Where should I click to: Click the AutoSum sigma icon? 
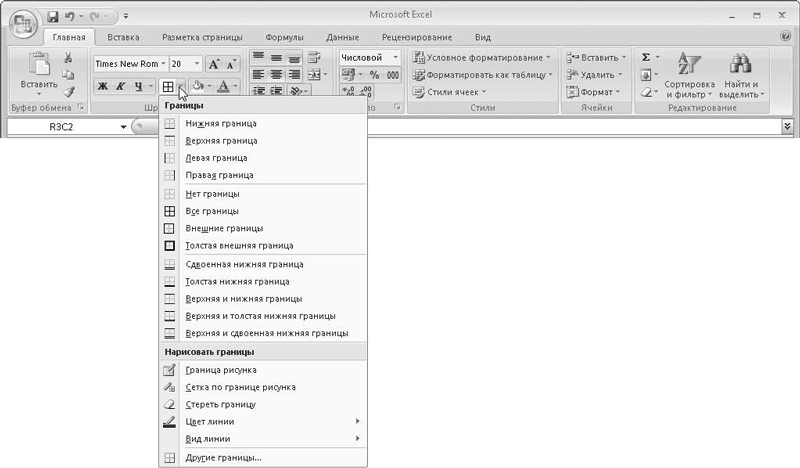coord(646,57)
